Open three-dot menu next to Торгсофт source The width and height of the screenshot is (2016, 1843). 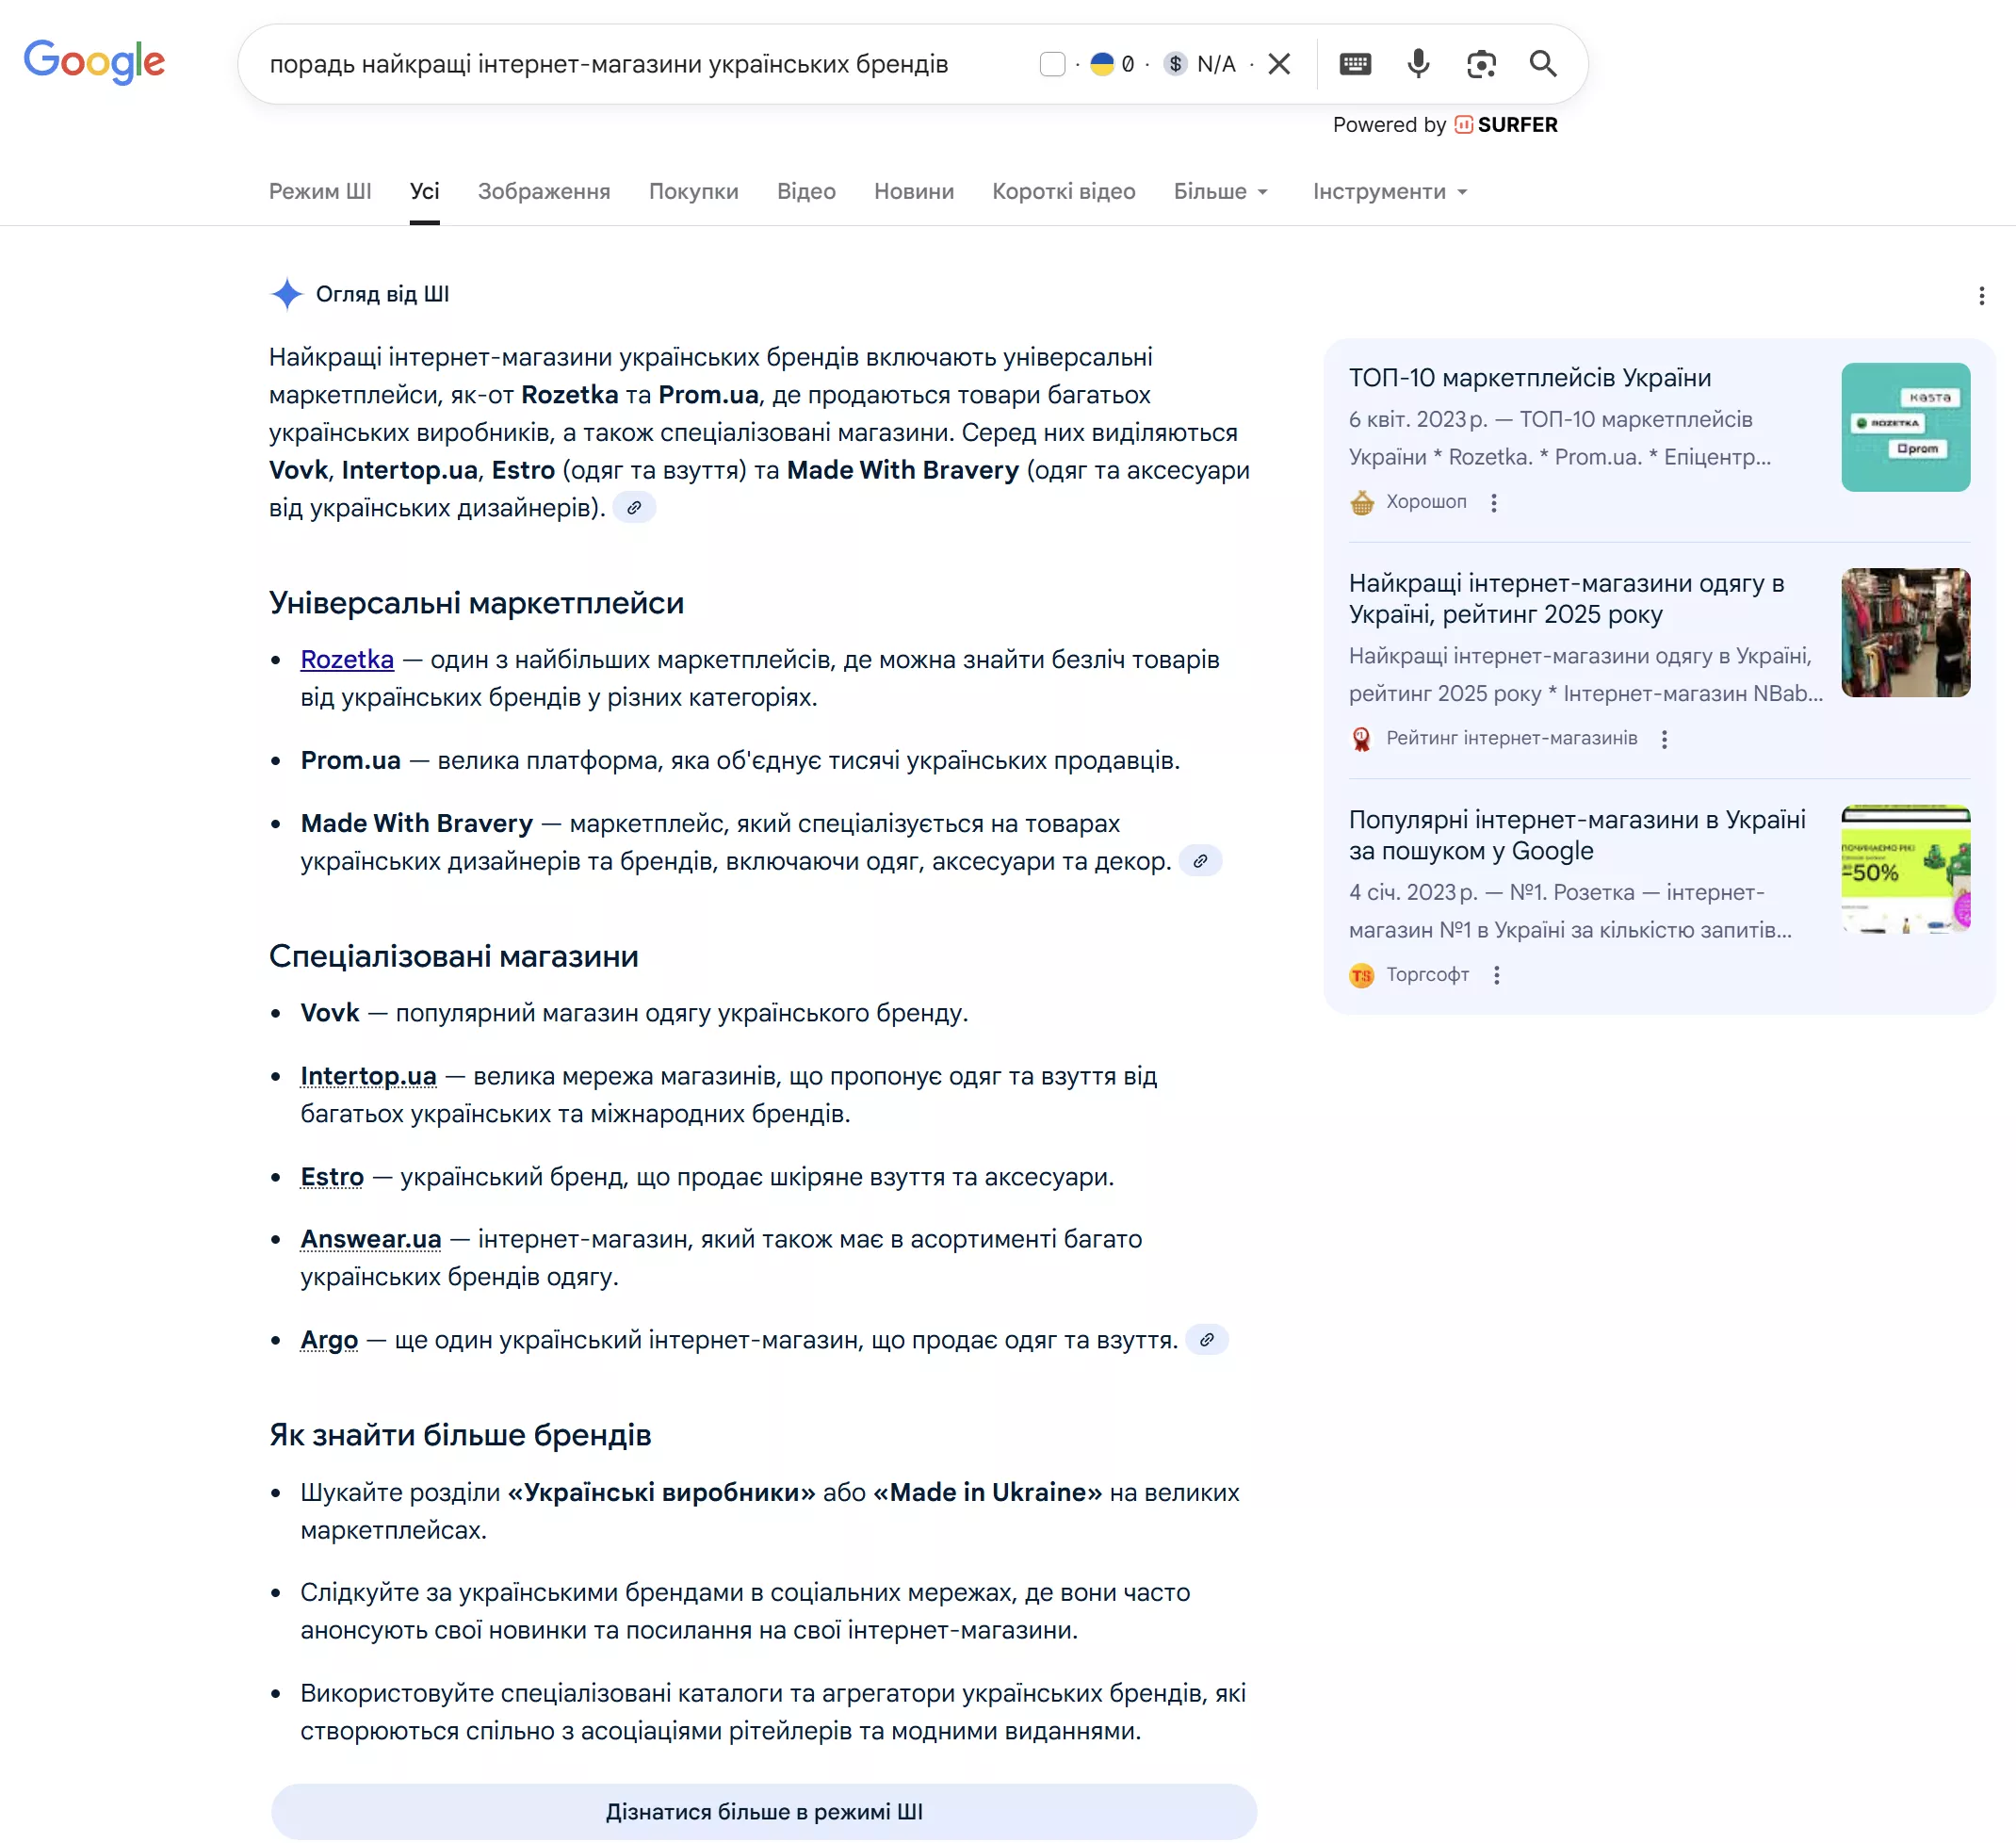pos(1496,975)
